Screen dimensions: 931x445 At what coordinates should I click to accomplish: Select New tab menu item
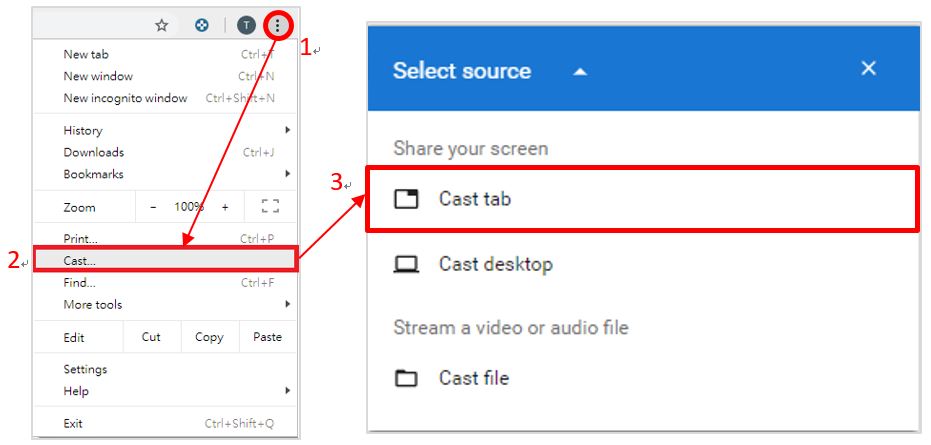point(164,54)
